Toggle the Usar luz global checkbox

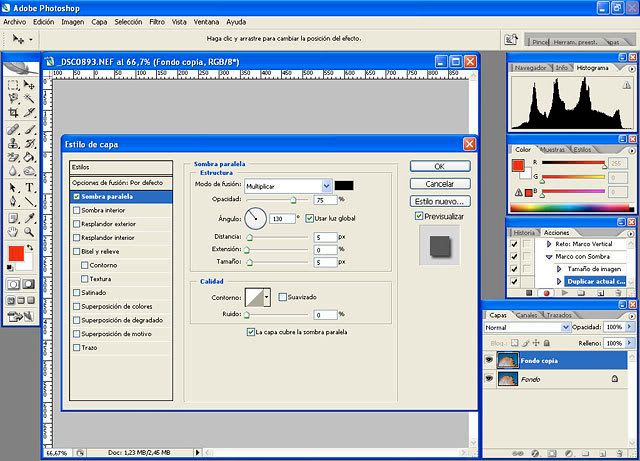[x=309, y=218]
